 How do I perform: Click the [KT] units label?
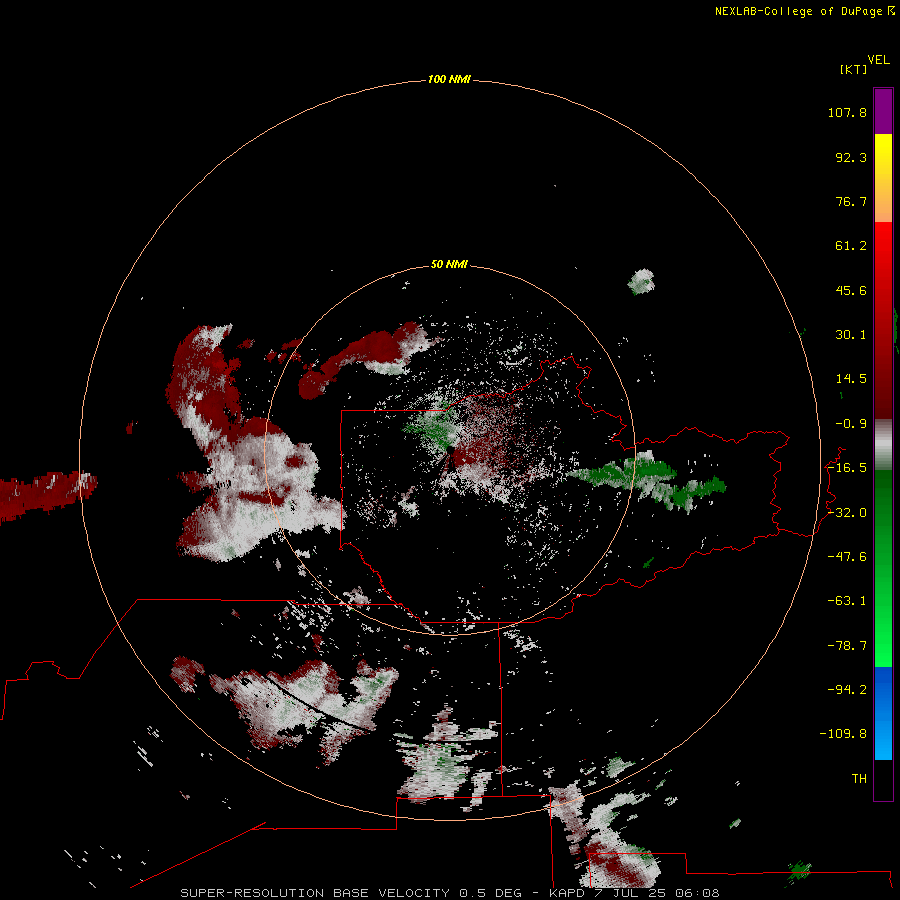click(853, 69)
